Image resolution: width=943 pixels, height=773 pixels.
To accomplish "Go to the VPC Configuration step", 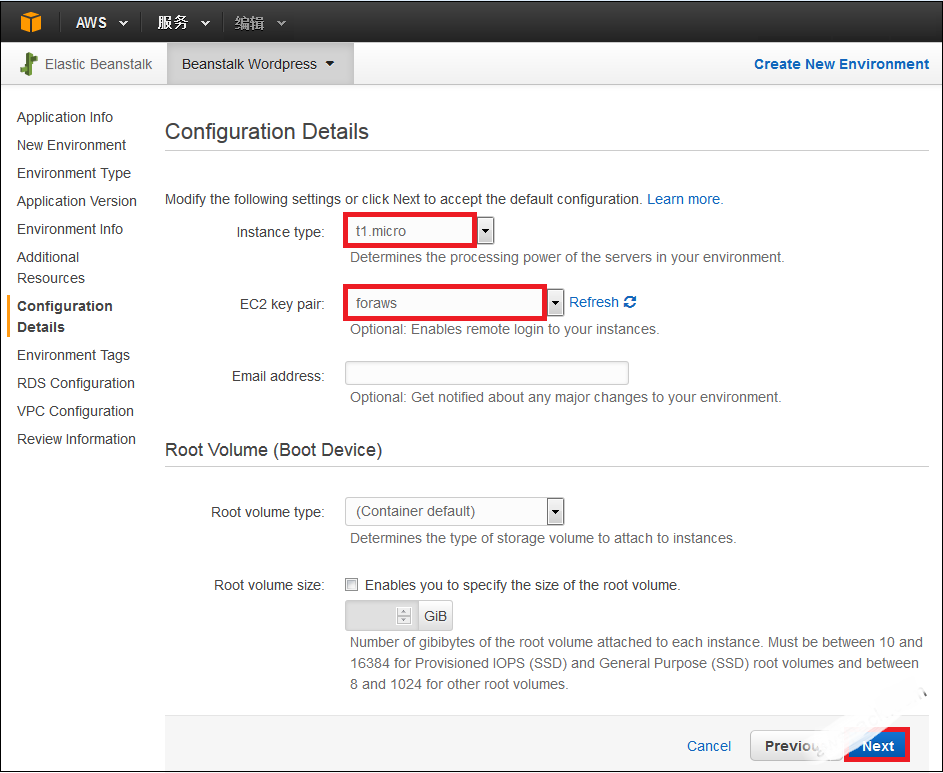I will point(75,411).
